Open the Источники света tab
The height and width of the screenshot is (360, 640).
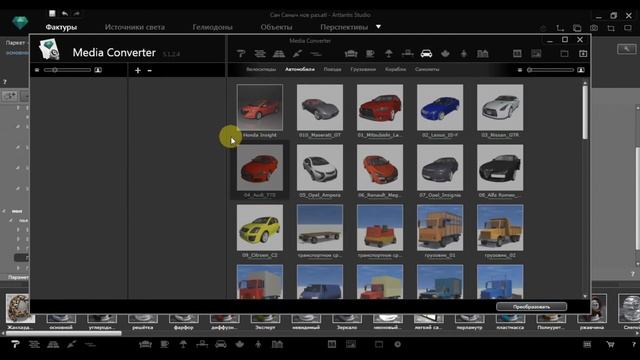point(135,27)
